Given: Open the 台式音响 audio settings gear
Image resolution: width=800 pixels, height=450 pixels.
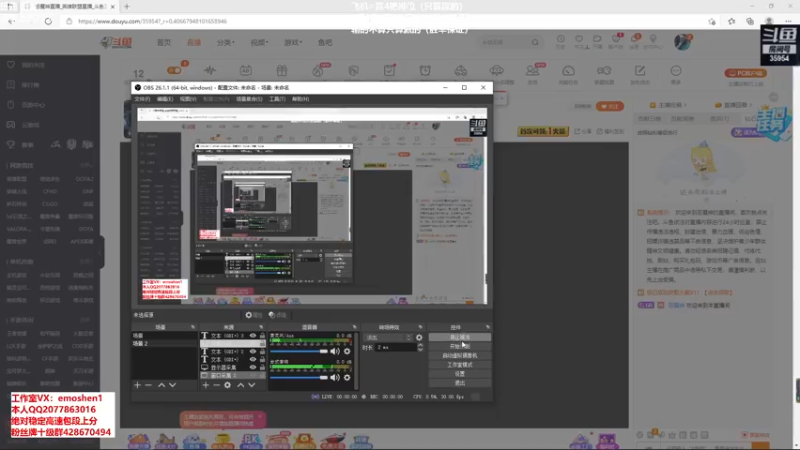Looking at the screenshot, I should click(x=347, y=378).
